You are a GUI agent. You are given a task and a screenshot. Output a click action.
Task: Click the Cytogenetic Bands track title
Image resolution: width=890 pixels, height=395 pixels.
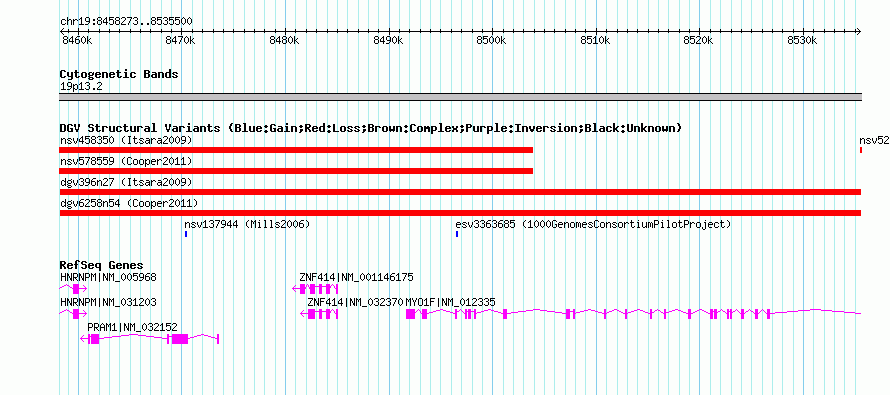[x=119, y=74]
